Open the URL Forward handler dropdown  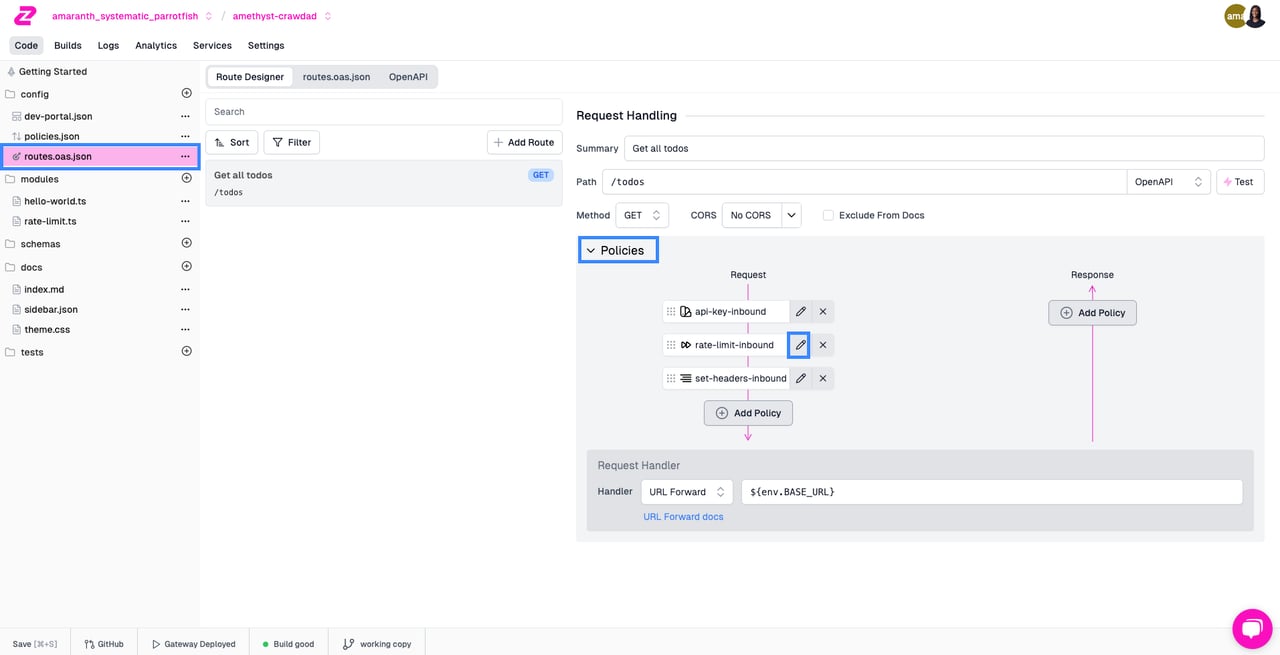click(x=687, y=492)
